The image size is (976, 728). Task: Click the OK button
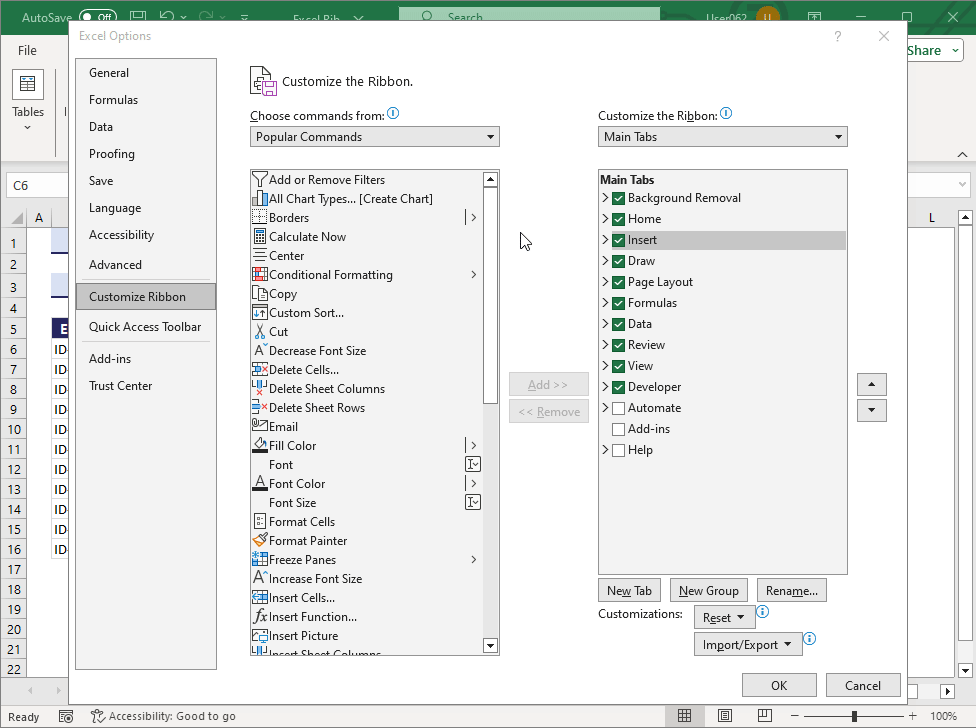pyautogui.click(x=779, y=685)
